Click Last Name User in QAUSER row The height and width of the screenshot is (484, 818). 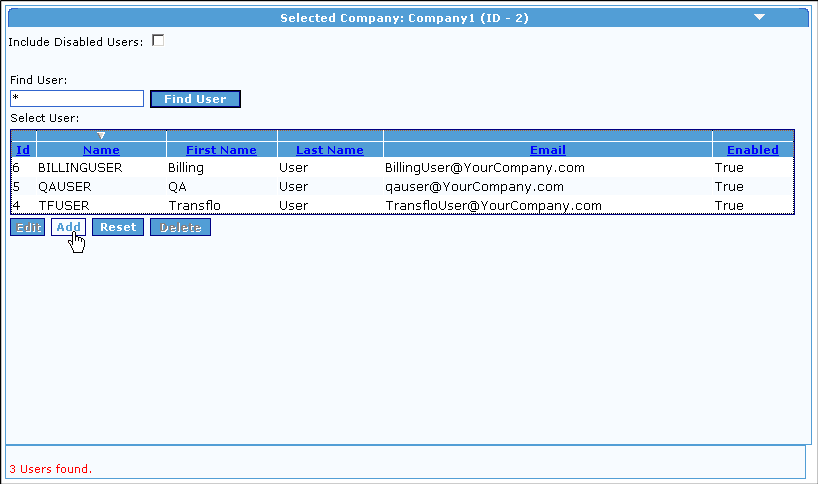(293, 187)
